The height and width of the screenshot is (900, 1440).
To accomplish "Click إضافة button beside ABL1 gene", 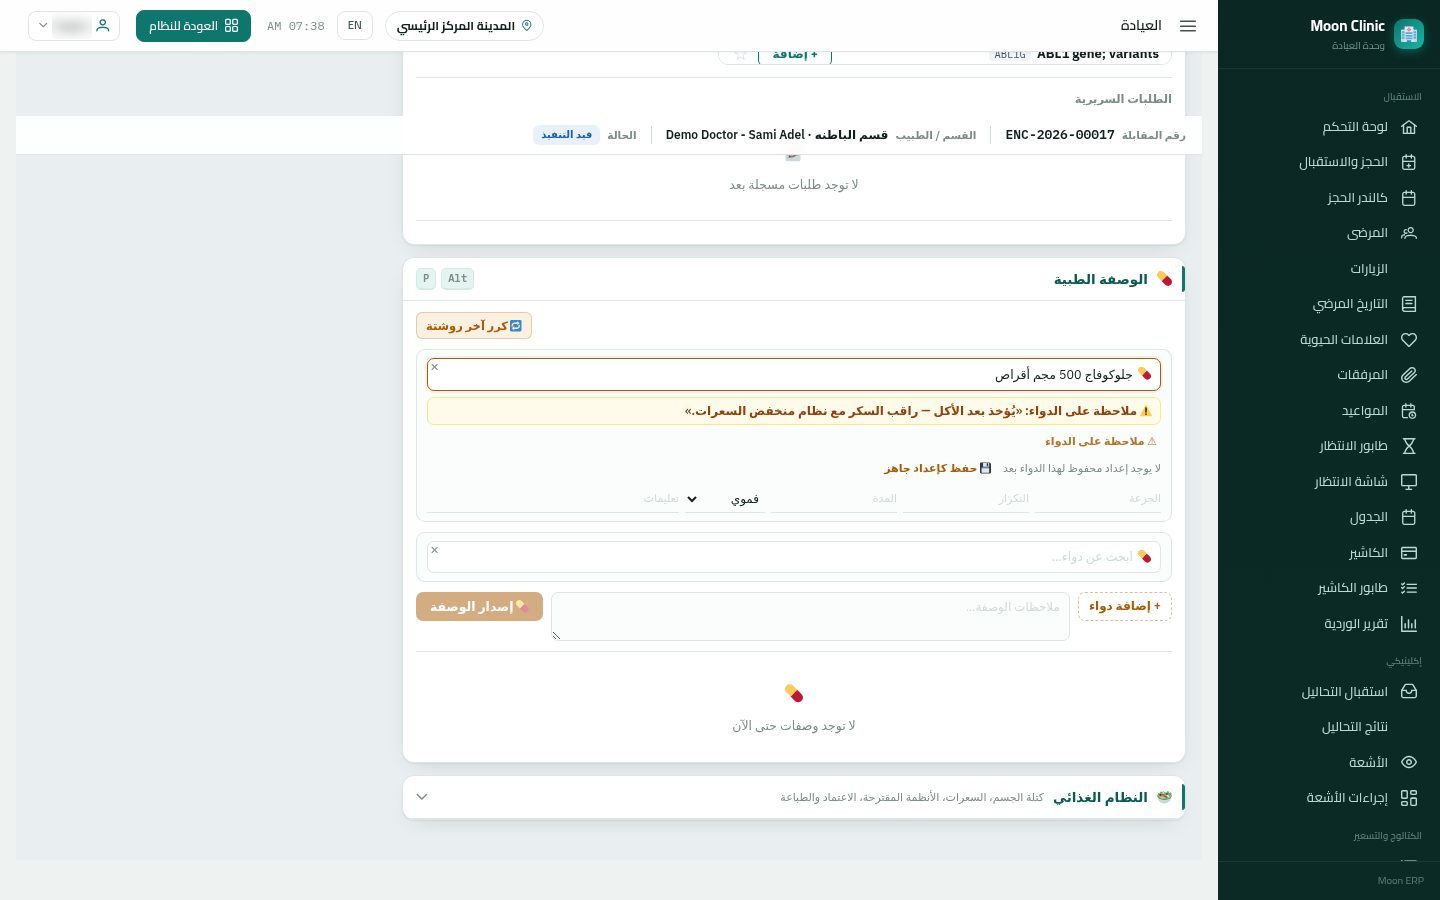I will coord(795,55).
